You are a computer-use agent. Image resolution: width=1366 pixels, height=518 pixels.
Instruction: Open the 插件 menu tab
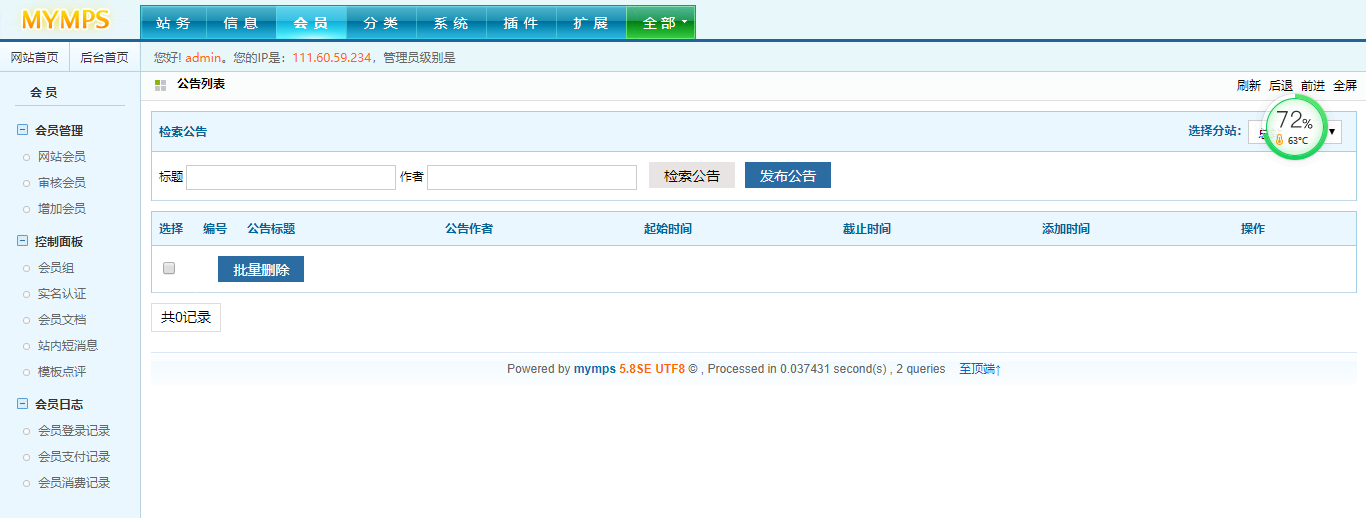(521, 23)
